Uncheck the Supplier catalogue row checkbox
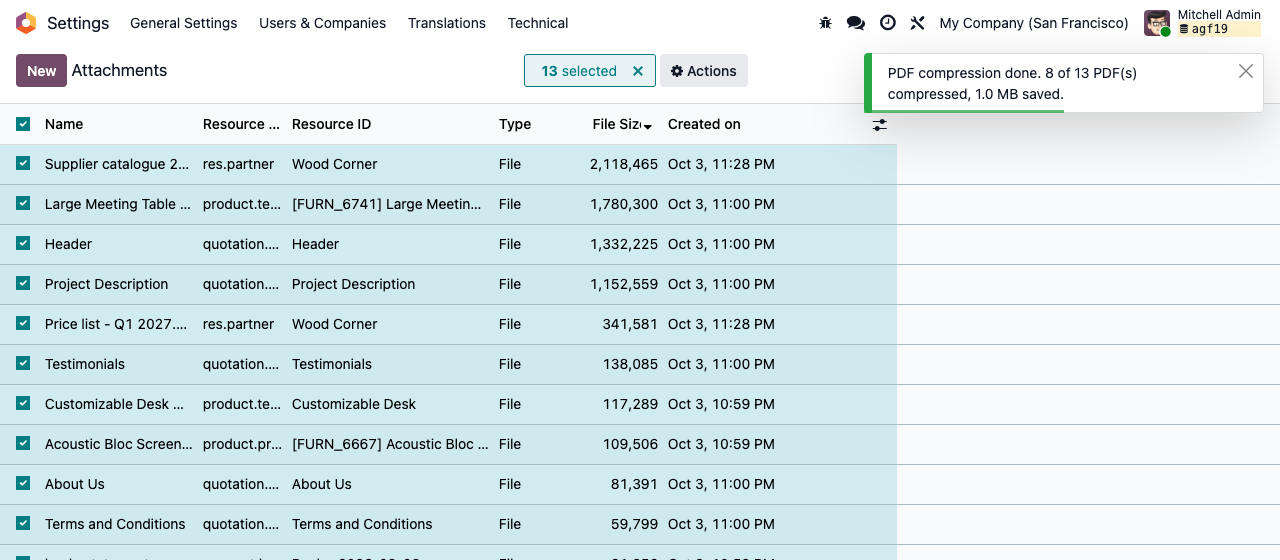 click(23, 163)
